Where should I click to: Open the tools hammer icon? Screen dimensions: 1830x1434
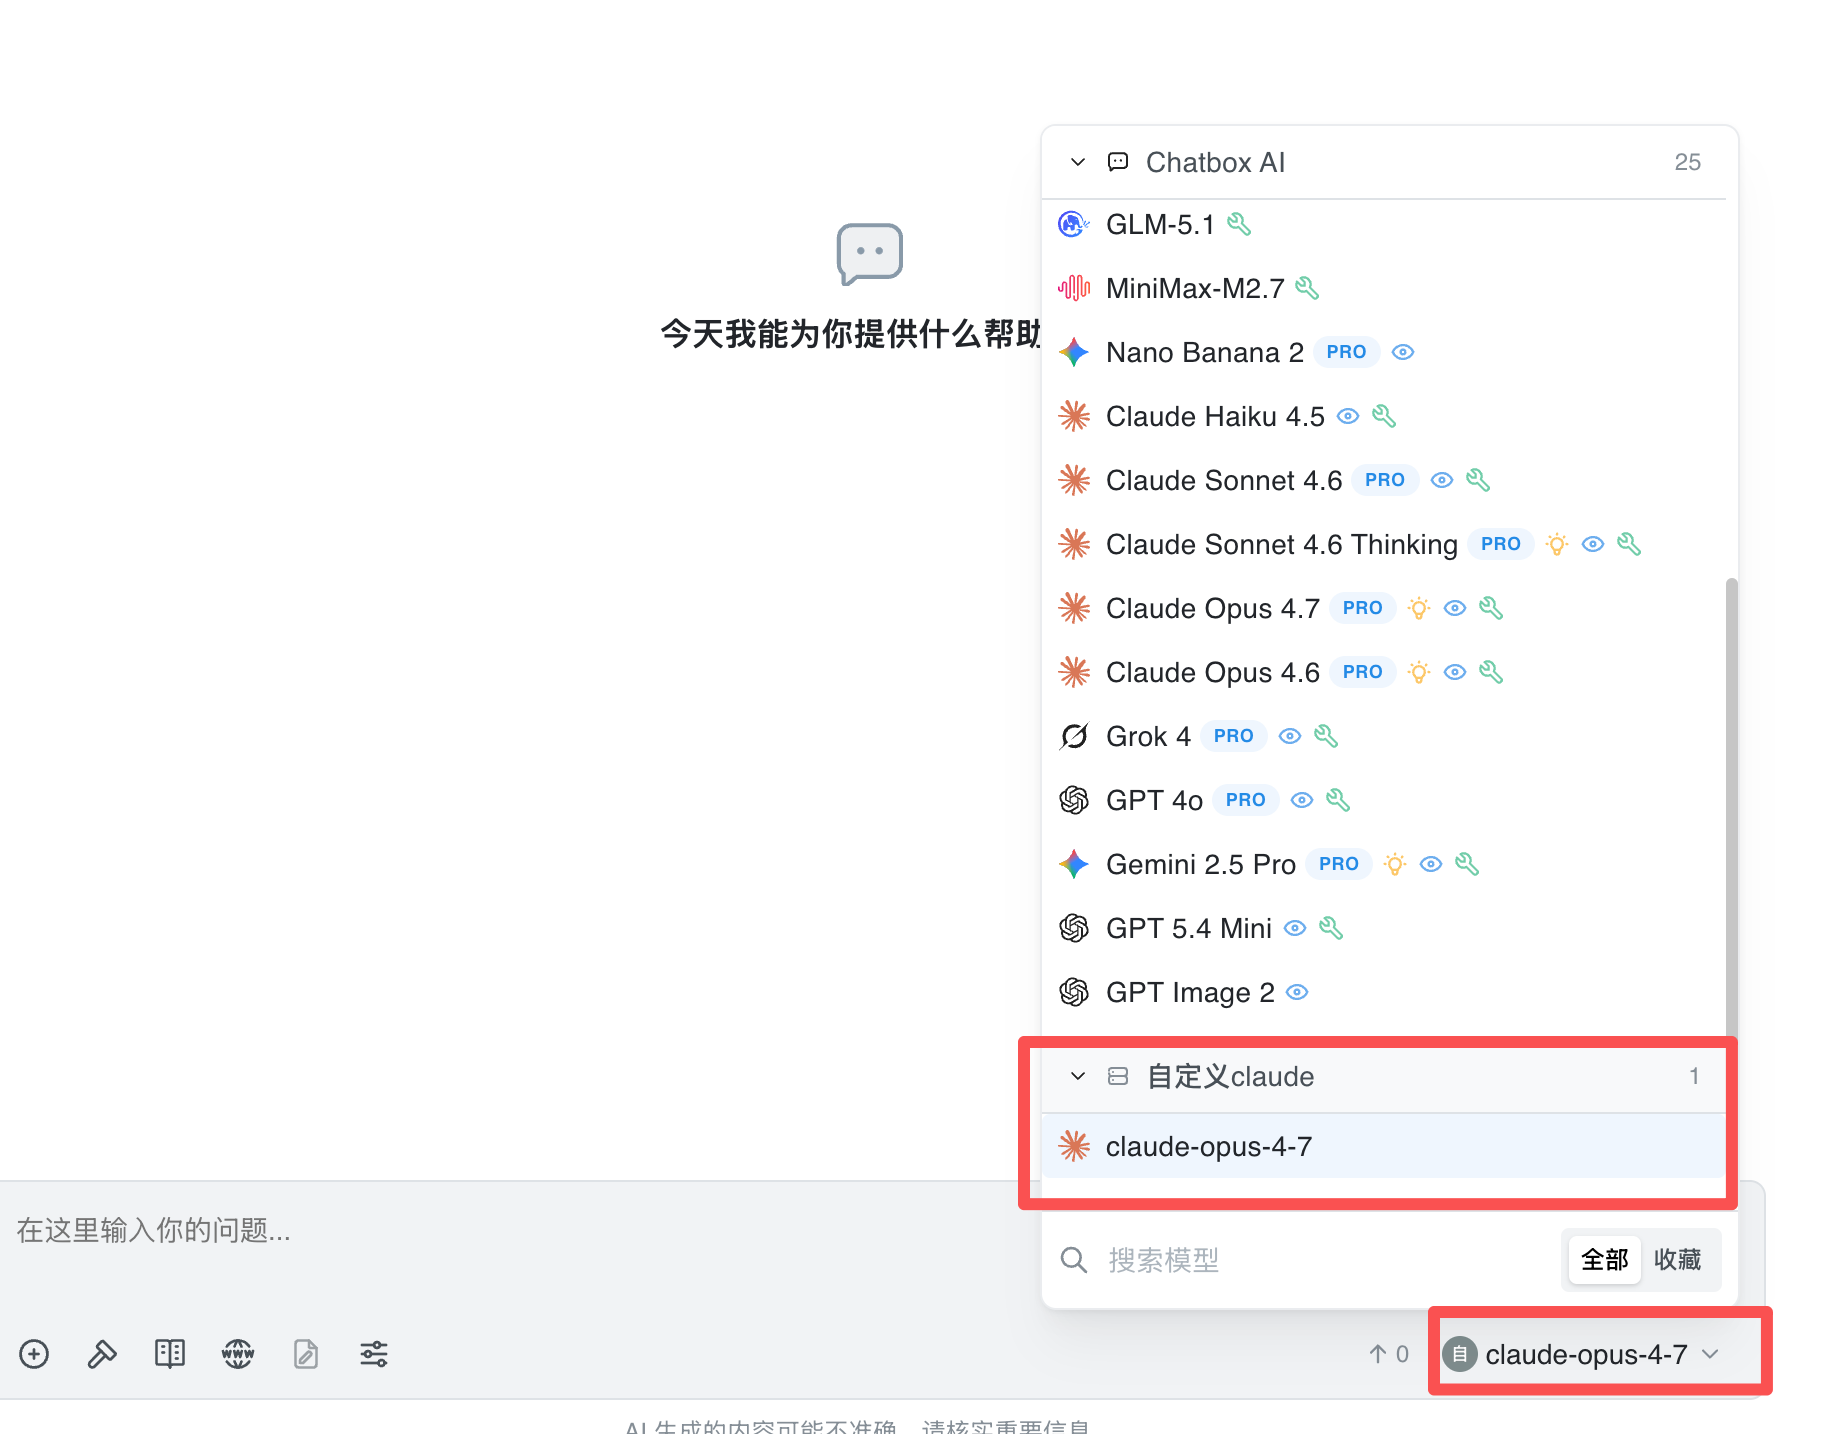(x=102, y=1354)
